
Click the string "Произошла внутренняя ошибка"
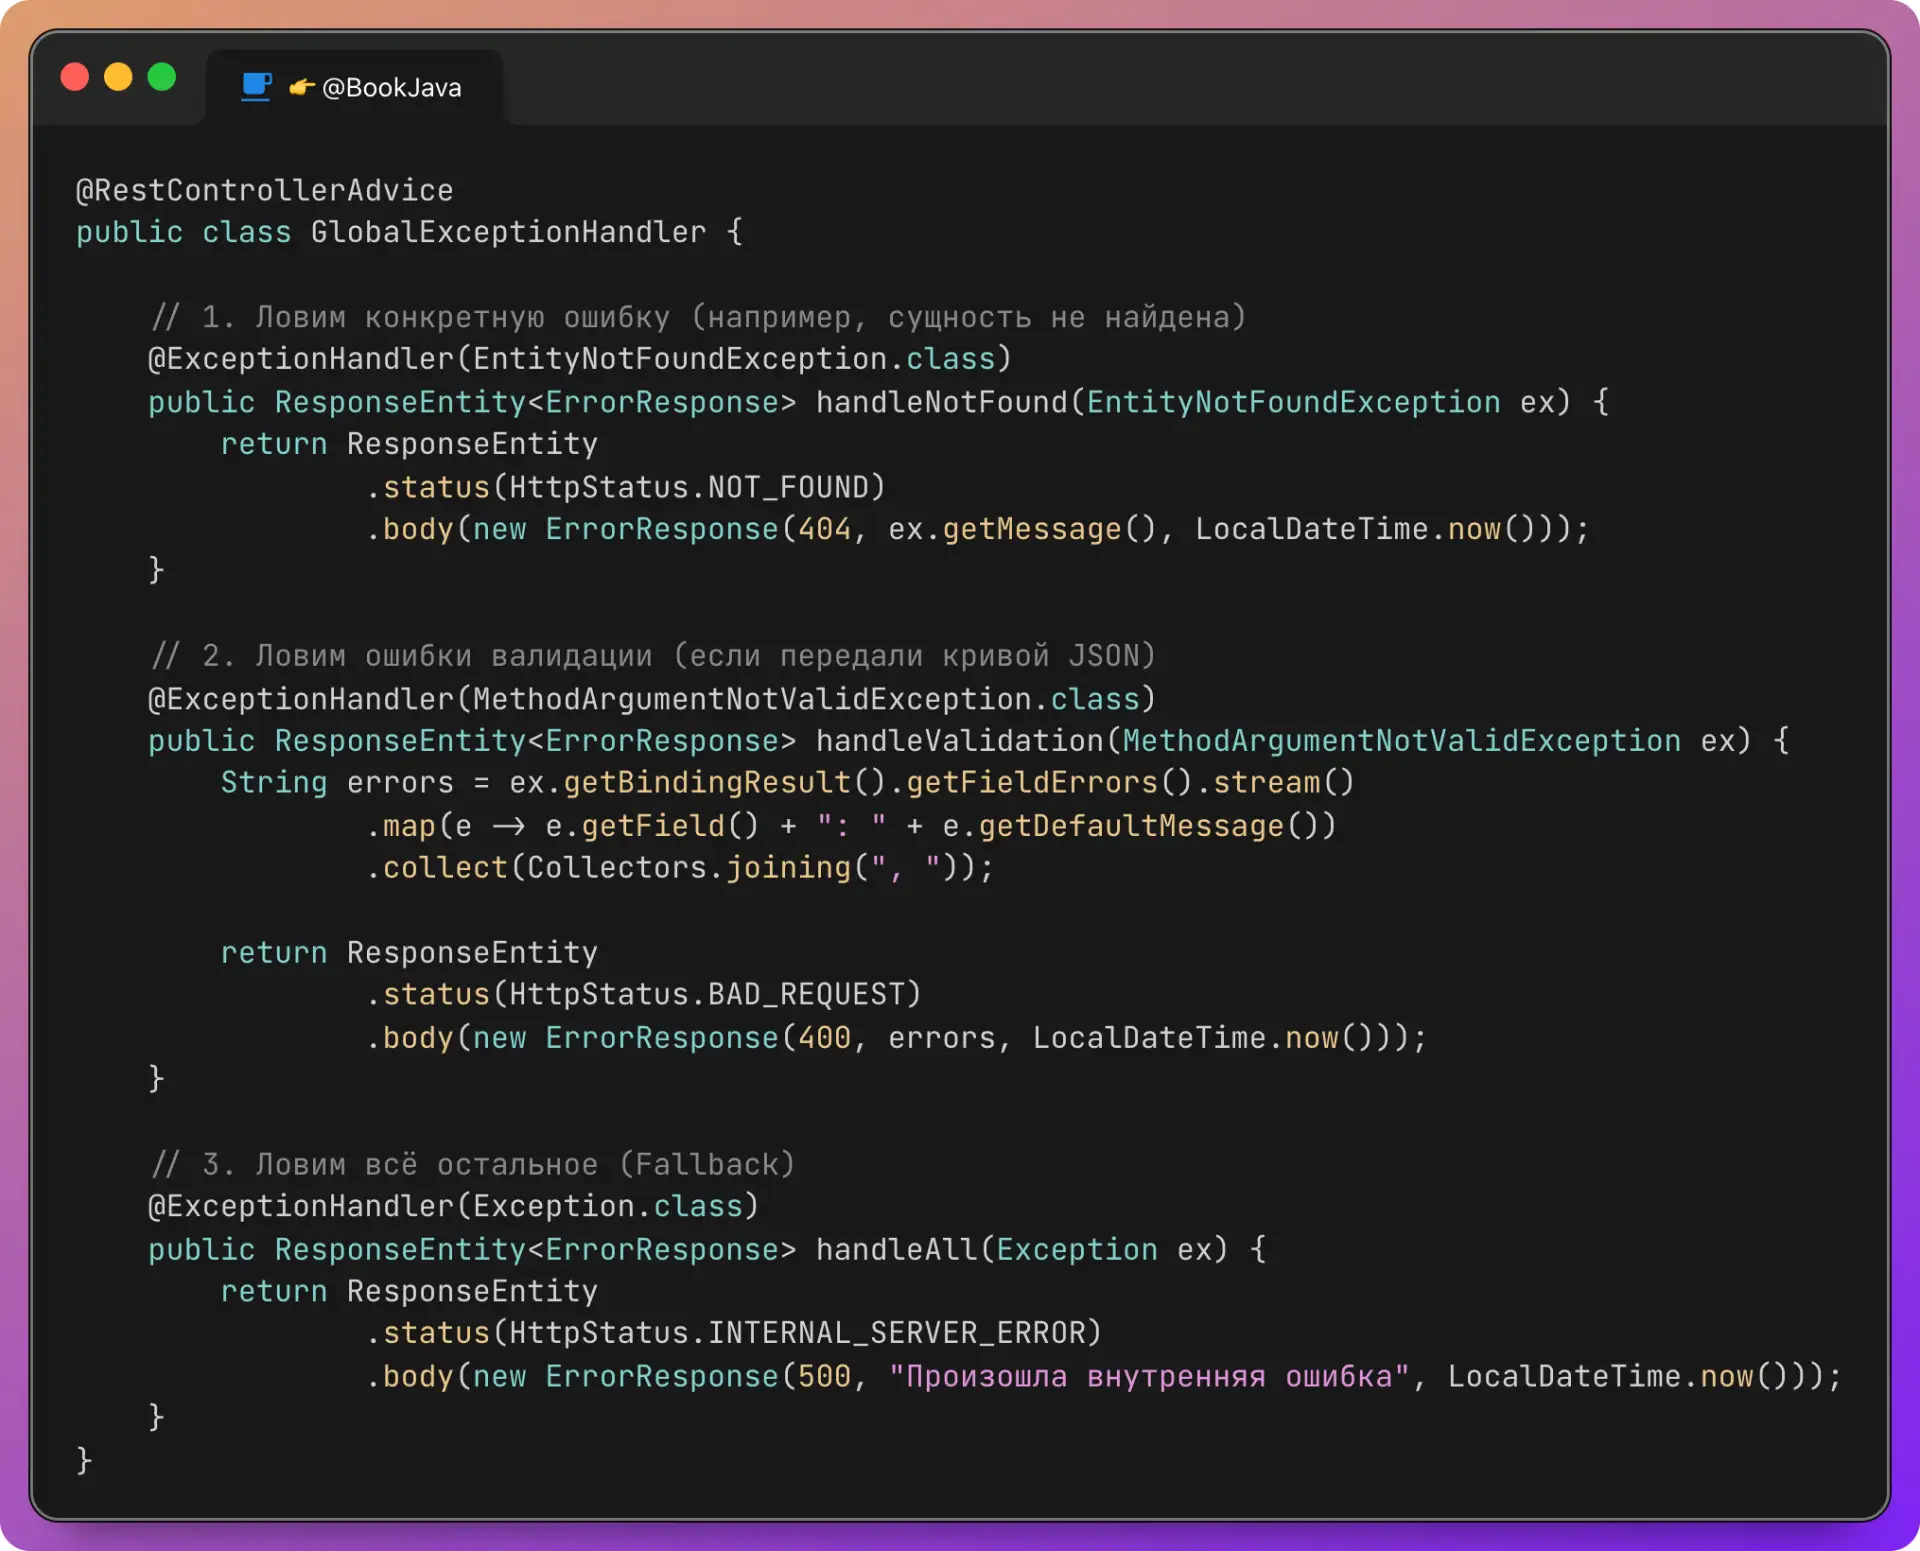pyautogui.click(x=1149, y=1377)
